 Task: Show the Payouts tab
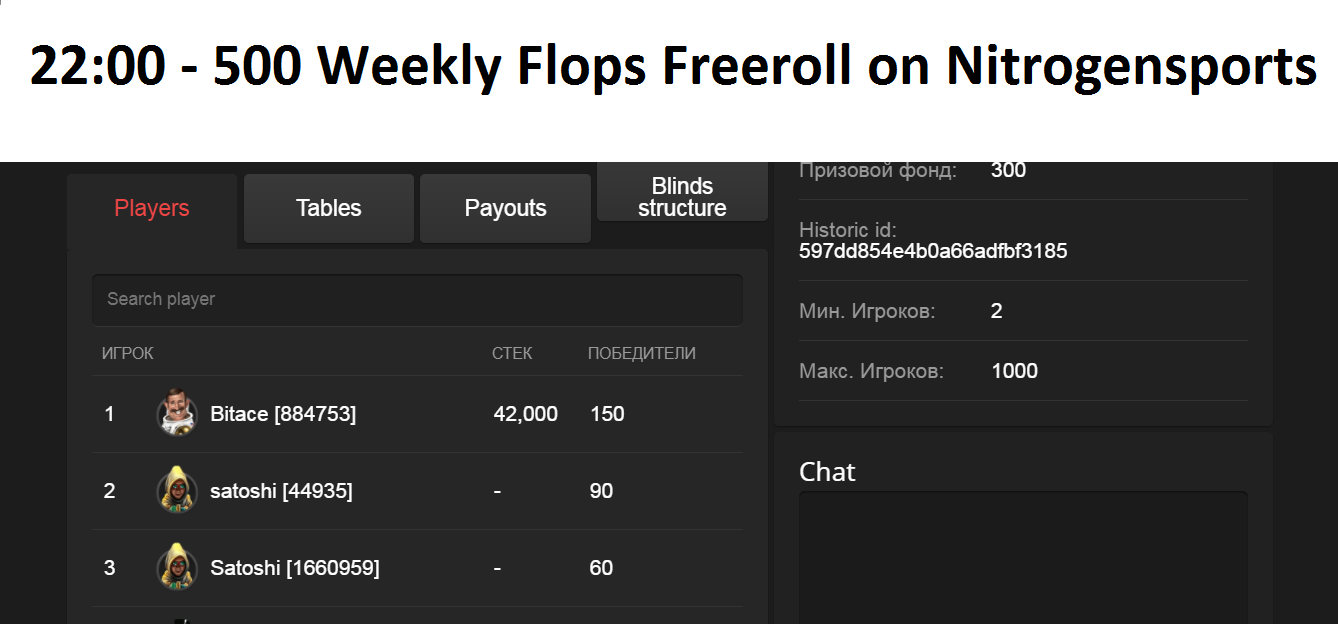pyautogui.click(x=505, y=208)
